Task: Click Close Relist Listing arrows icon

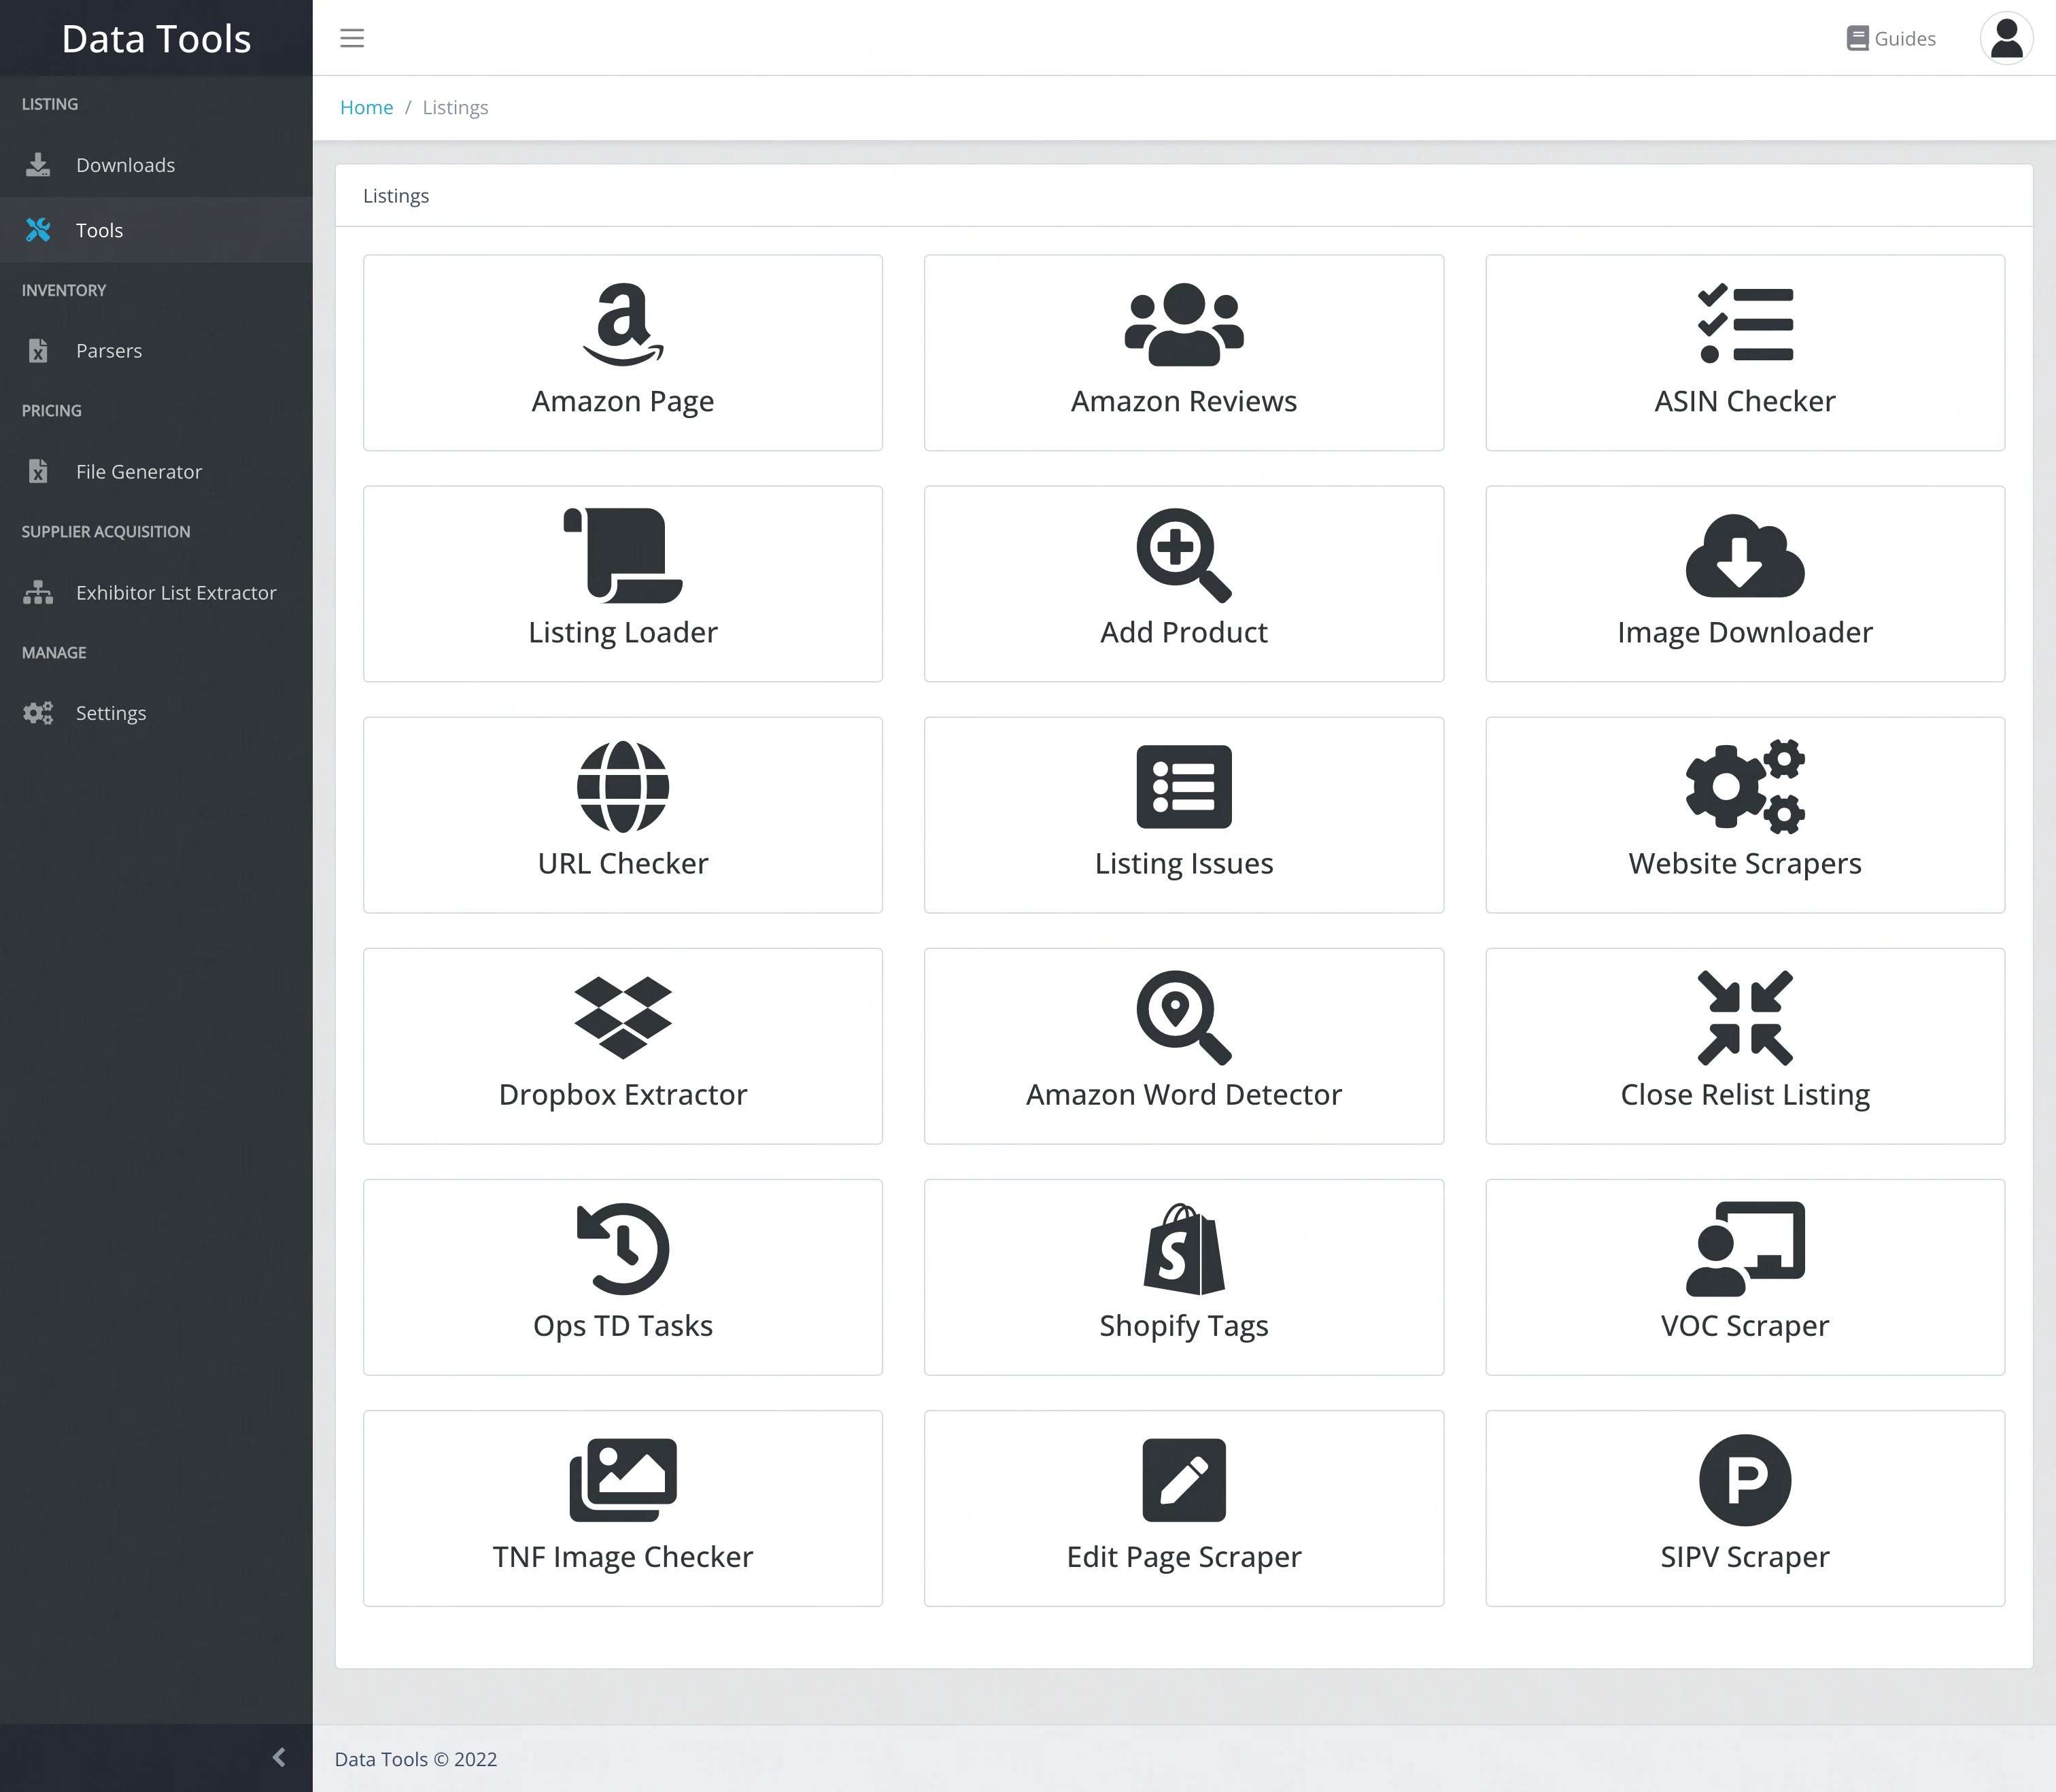Action: [1745, 1017]
